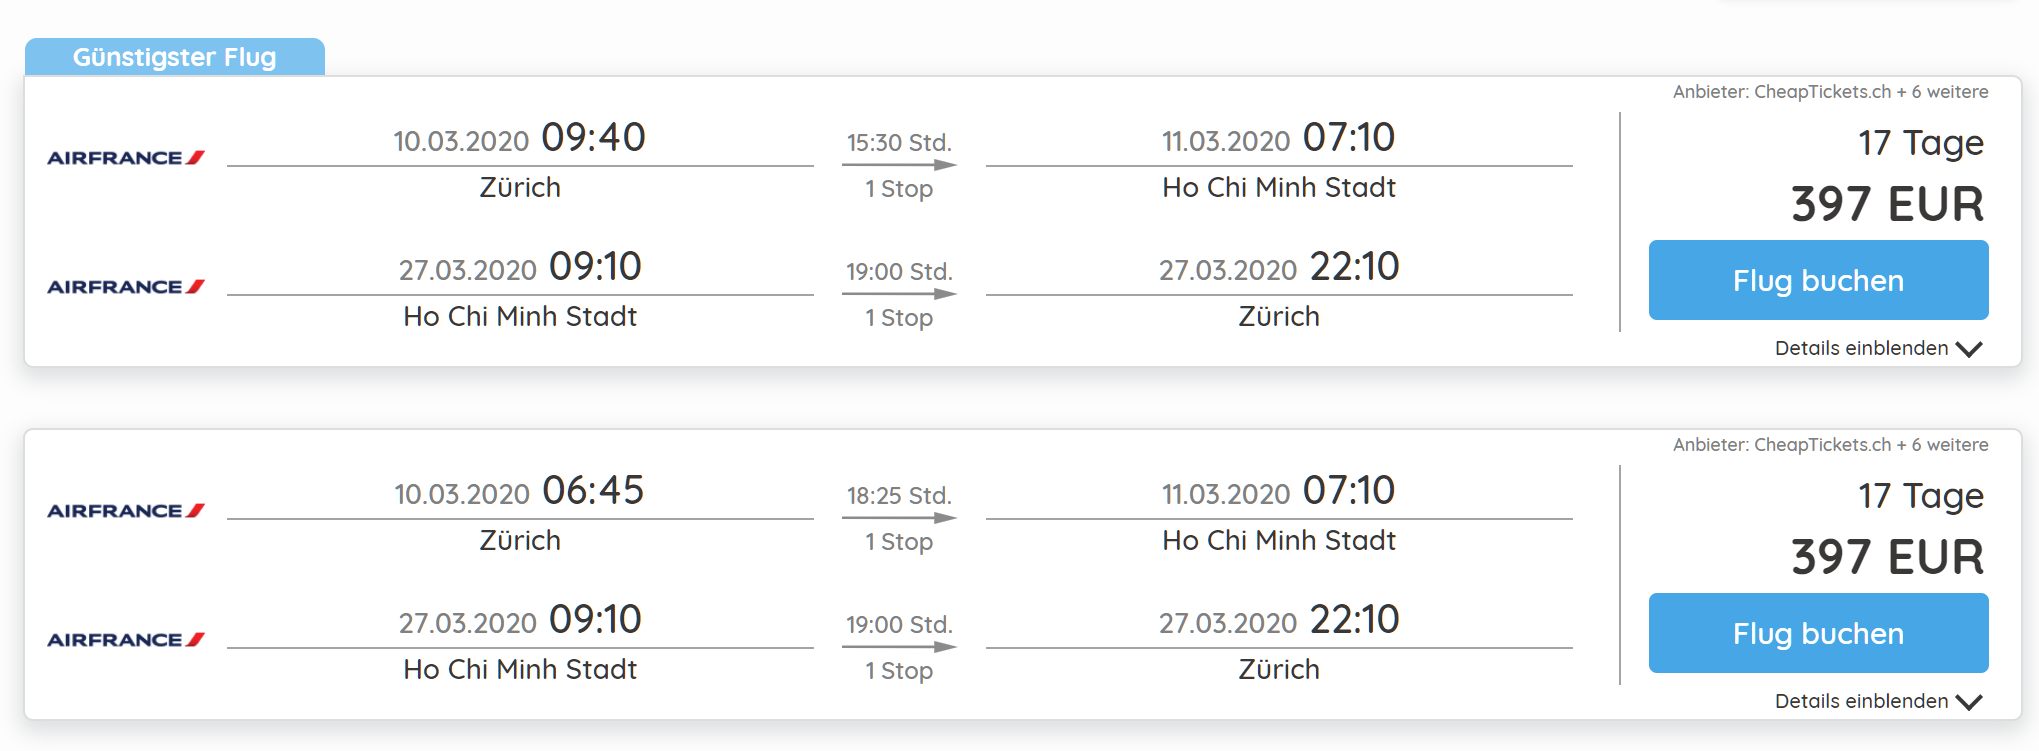Click second offer's return 19:00 Std. arrow
2039x751 pixels.
pos(899,647)
